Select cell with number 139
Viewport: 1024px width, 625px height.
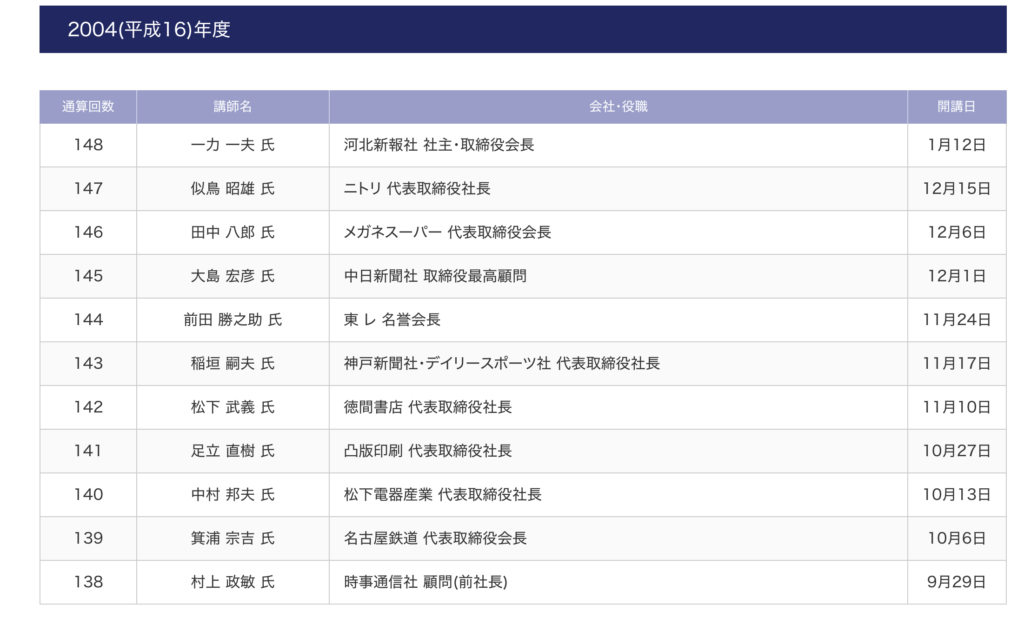click(x=88, y=539)
